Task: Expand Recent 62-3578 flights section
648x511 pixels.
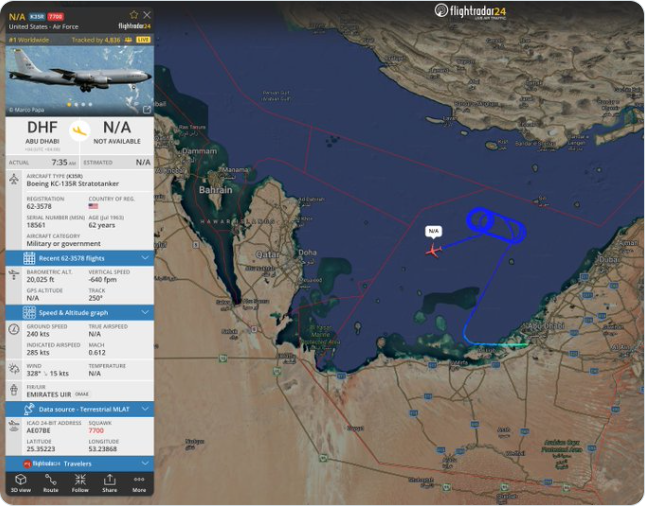Action: [80, 258]
